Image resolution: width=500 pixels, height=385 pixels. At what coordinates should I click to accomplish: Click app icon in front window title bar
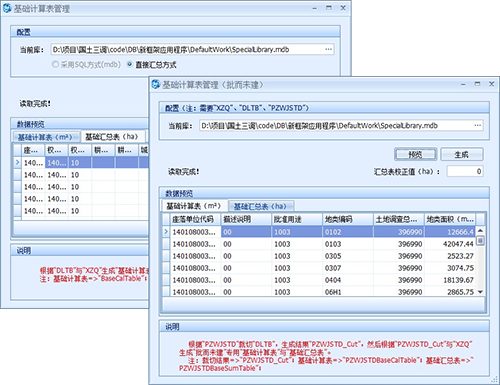(156, 85)
